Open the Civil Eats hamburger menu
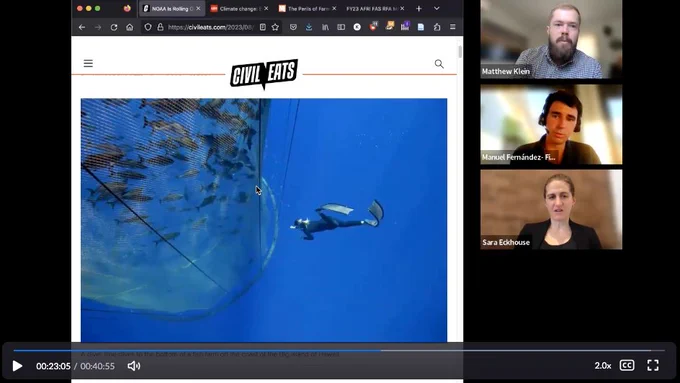The height and width of the screenshot is (383, 680). pyautogui.click(x=88, y=64)
